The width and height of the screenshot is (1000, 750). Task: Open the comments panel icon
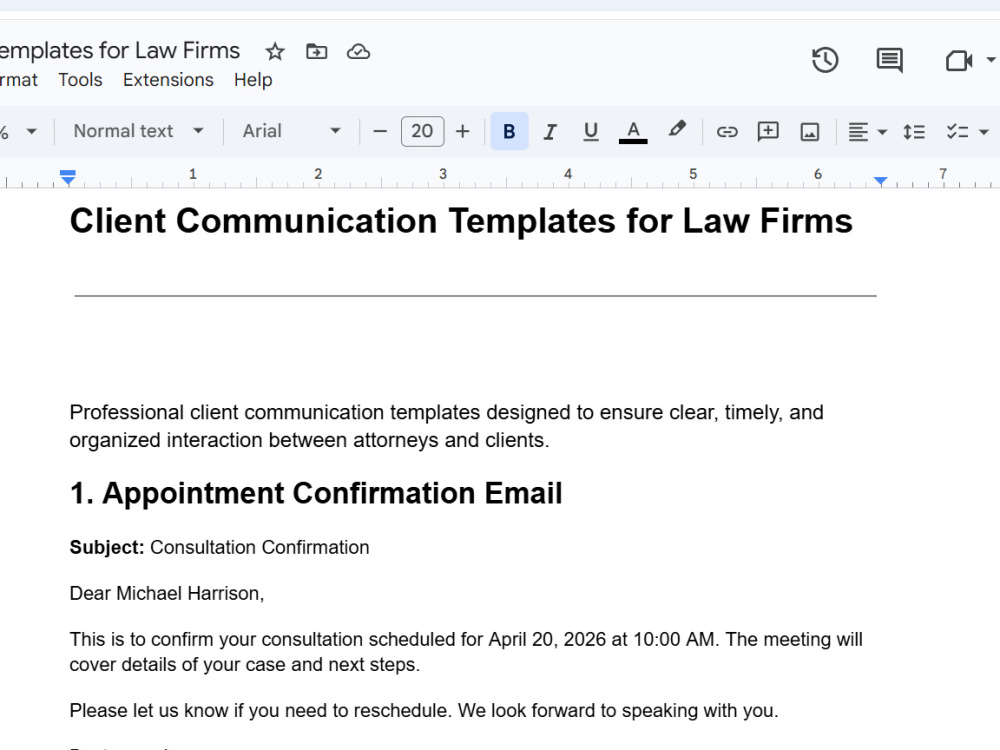tap(889, 60)
